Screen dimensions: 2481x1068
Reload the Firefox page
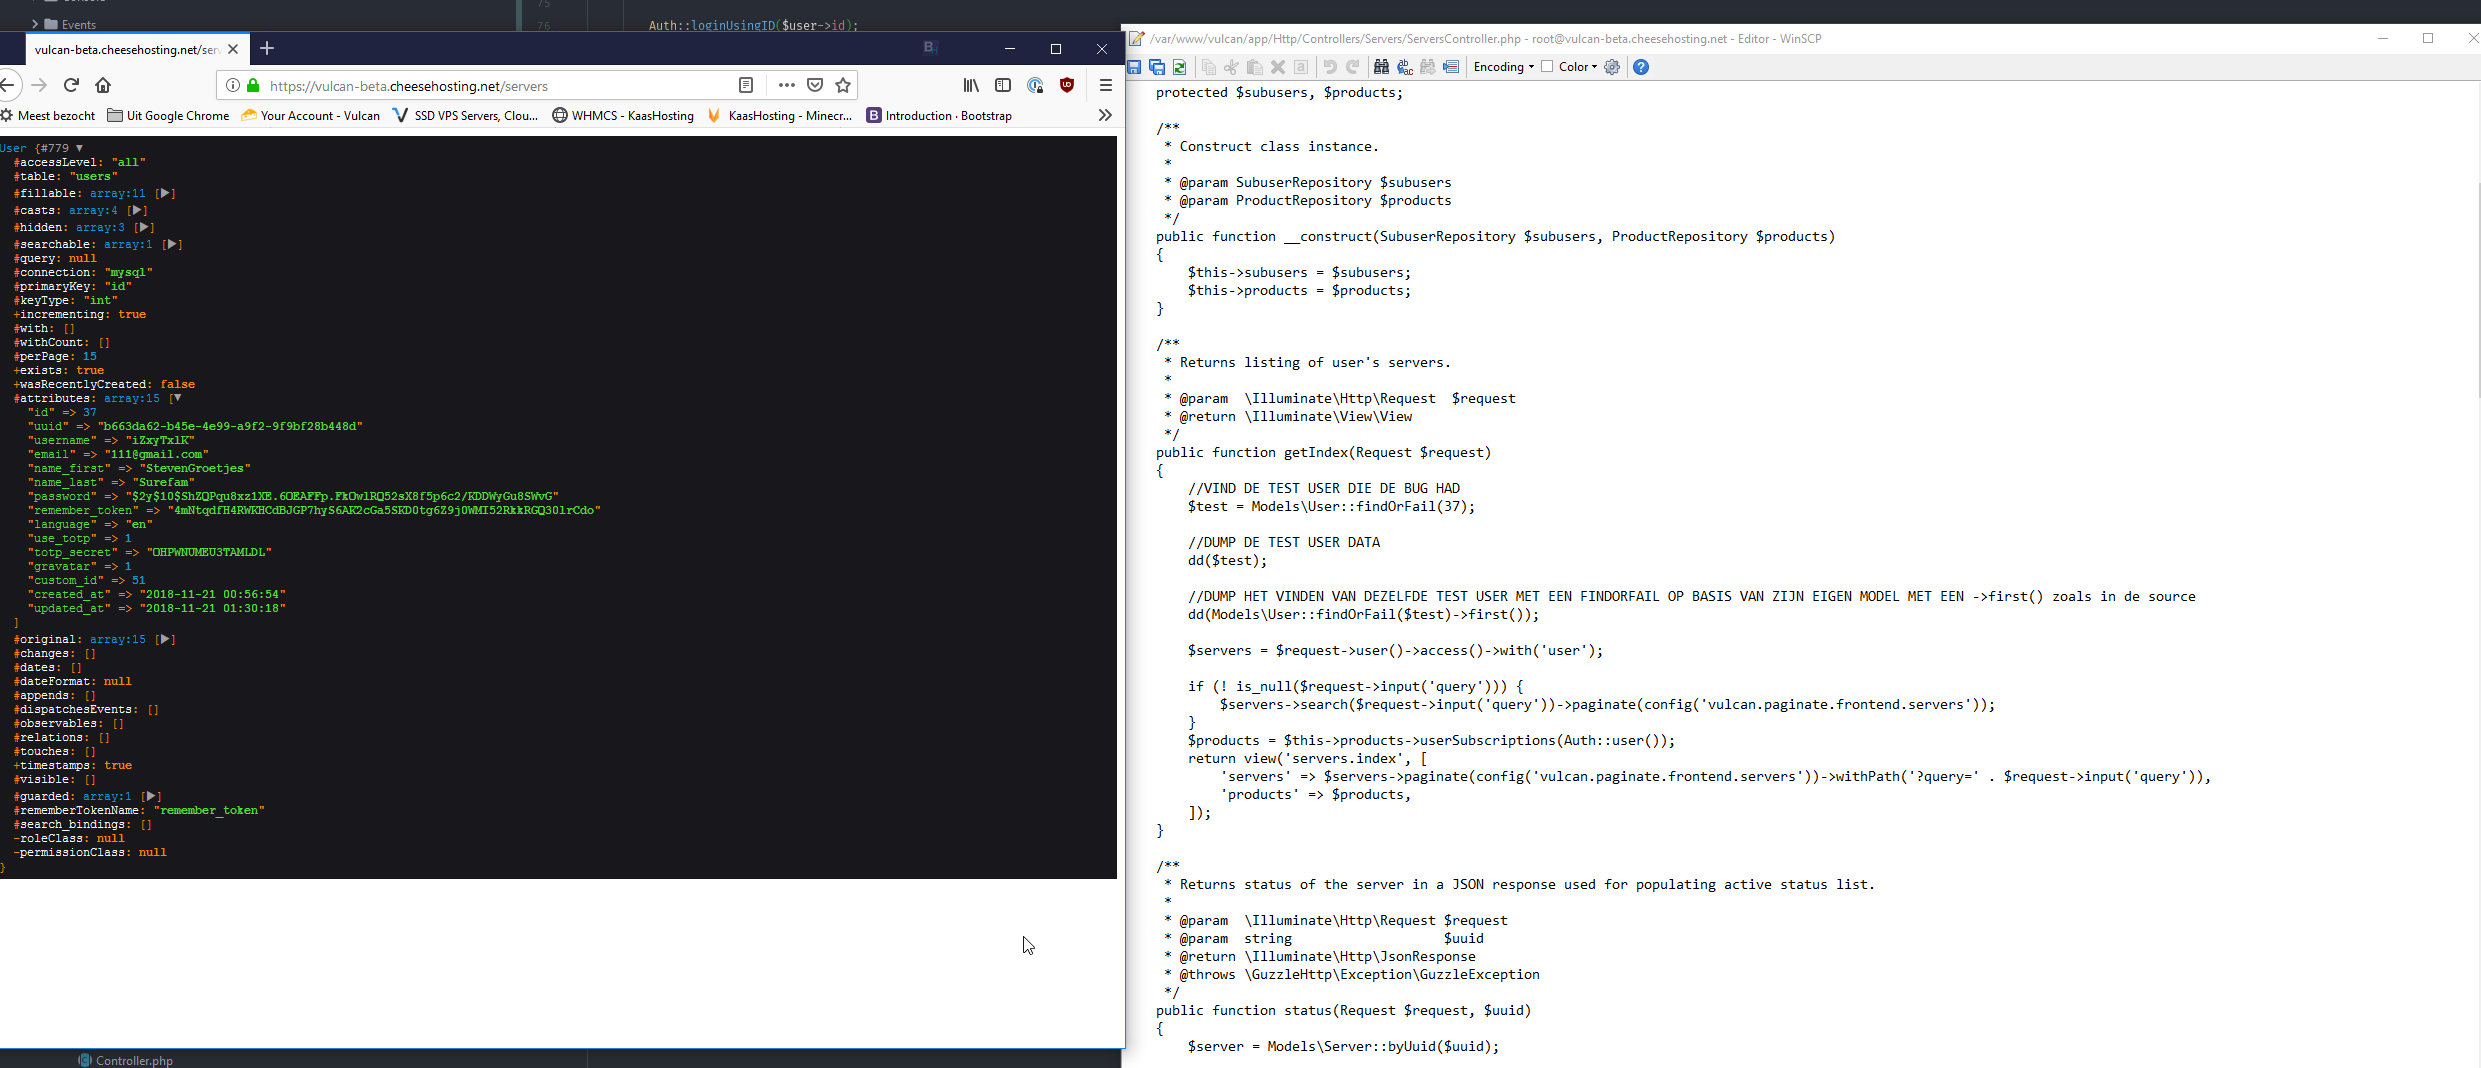[71, 85]
